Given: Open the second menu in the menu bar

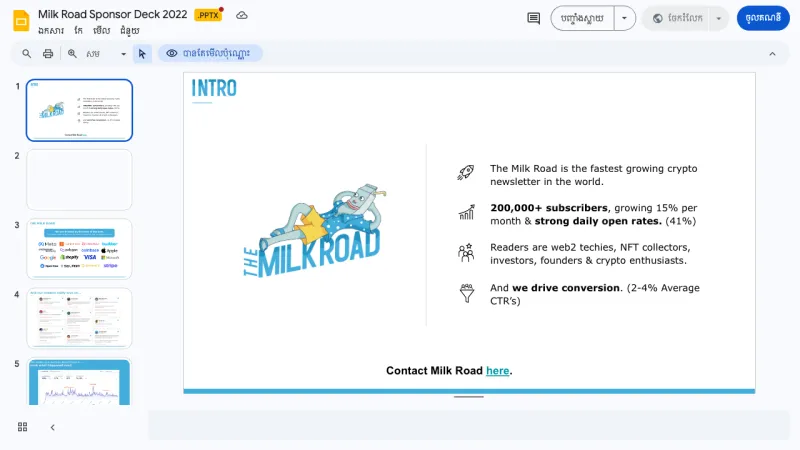Looking at the screenshot, I should coord(78,31).
